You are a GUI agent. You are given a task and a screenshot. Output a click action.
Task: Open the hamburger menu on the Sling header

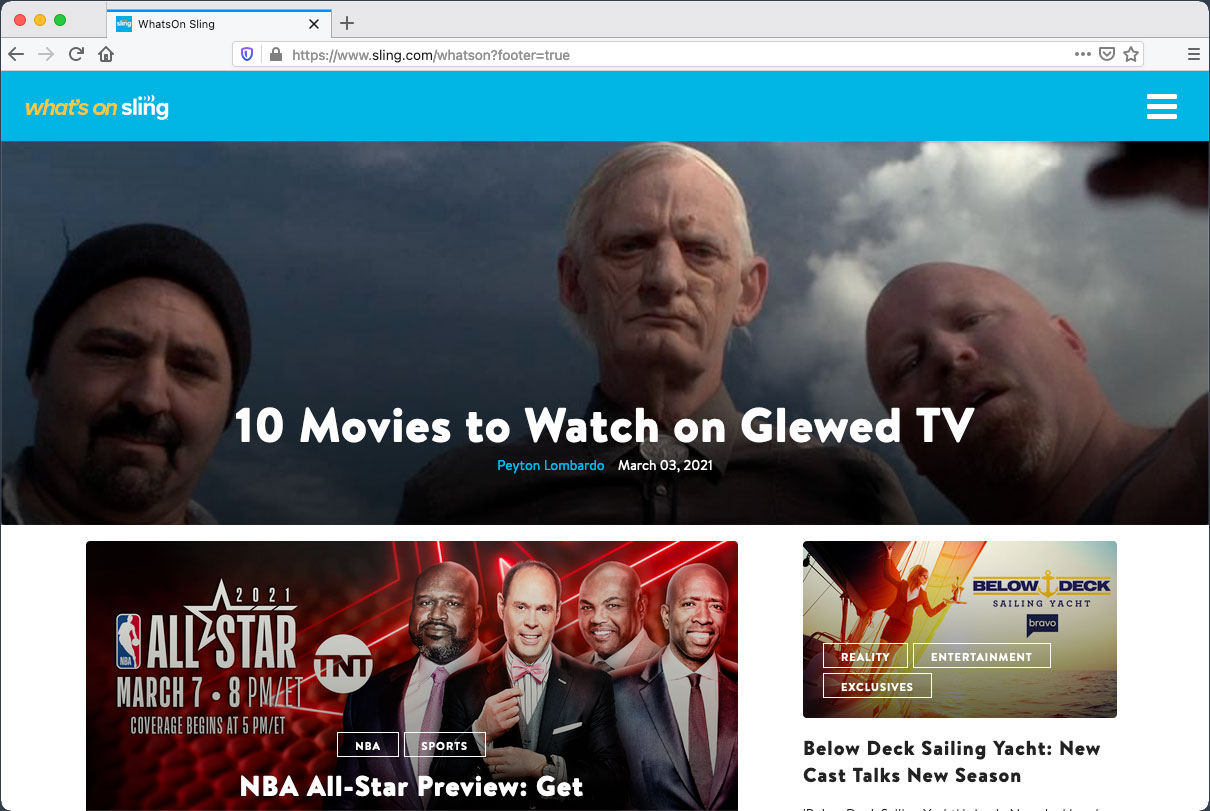tap(1161, 106)
